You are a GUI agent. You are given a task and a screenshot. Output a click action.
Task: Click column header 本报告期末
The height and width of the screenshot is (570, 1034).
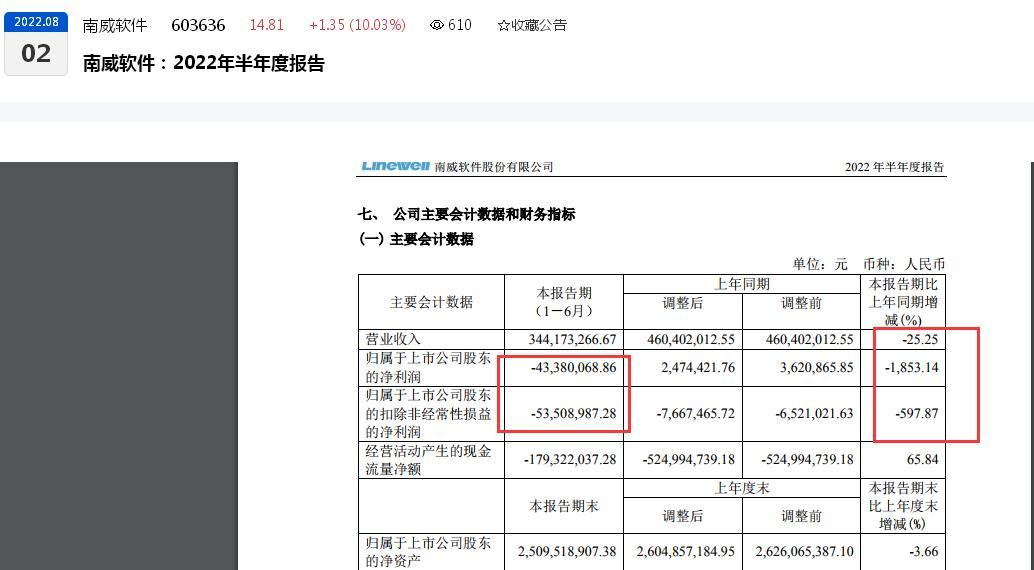tap(564, 506)
